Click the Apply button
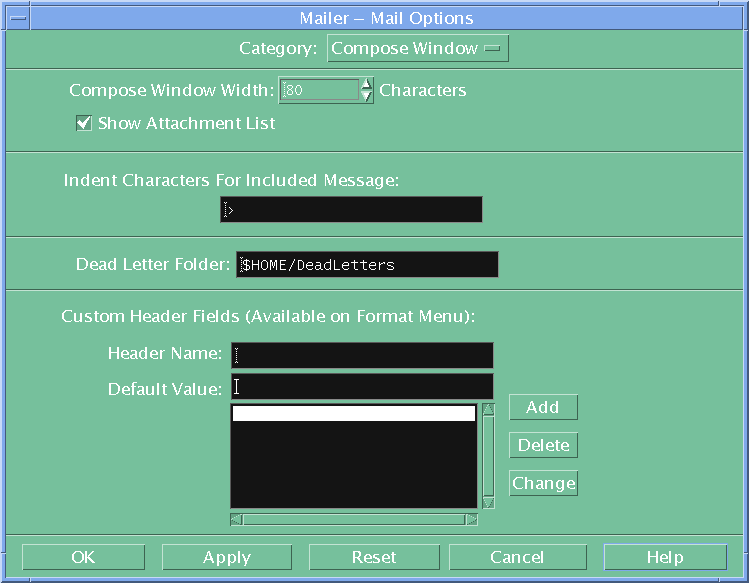The image size is (749, 583). 226,557
